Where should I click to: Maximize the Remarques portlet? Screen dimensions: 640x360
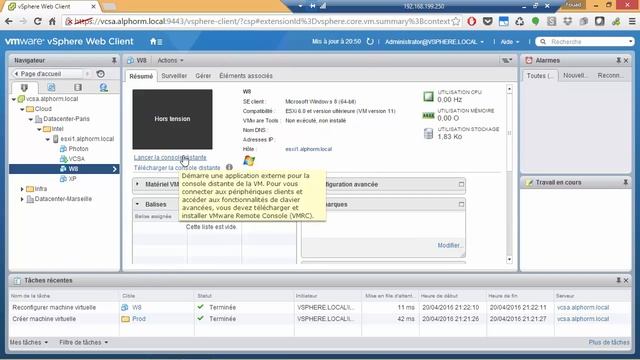(x=461, y=204)
